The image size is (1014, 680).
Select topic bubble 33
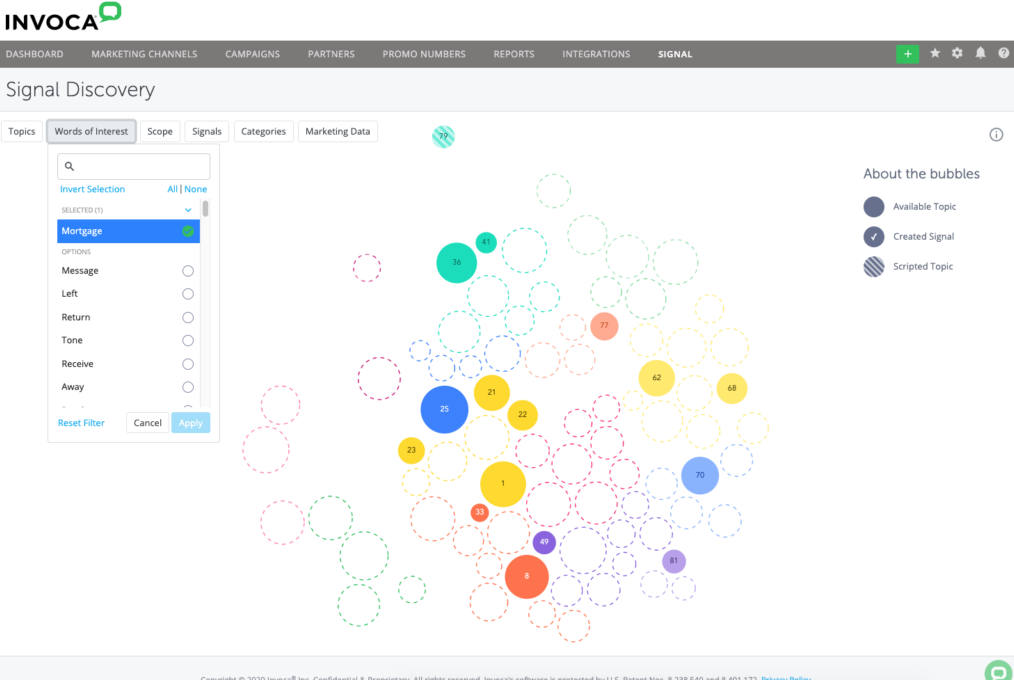[x=479, y=512]
